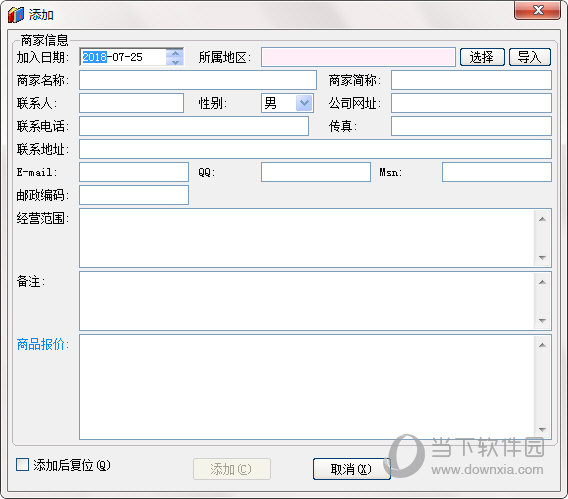Focus the 联系地址 input field
The width and height of the screenshot is (568, 499).
[x=315, y=149]
